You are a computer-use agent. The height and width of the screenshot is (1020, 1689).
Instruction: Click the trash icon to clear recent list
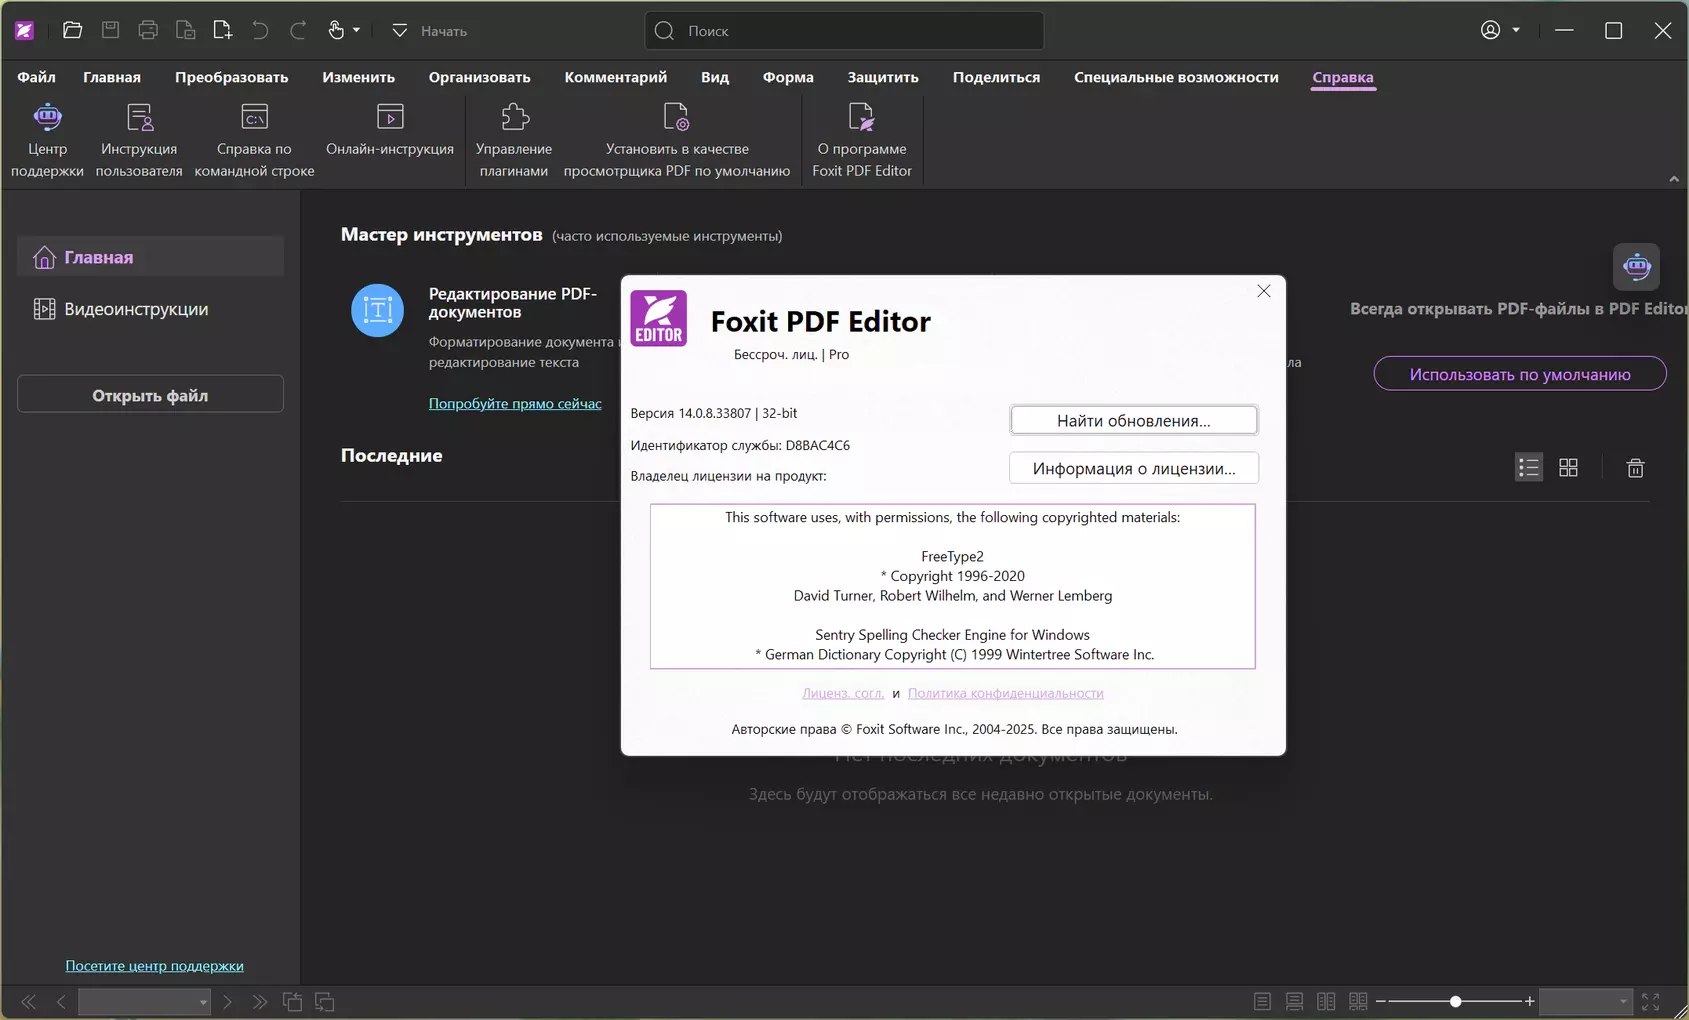click(1635, 468)
